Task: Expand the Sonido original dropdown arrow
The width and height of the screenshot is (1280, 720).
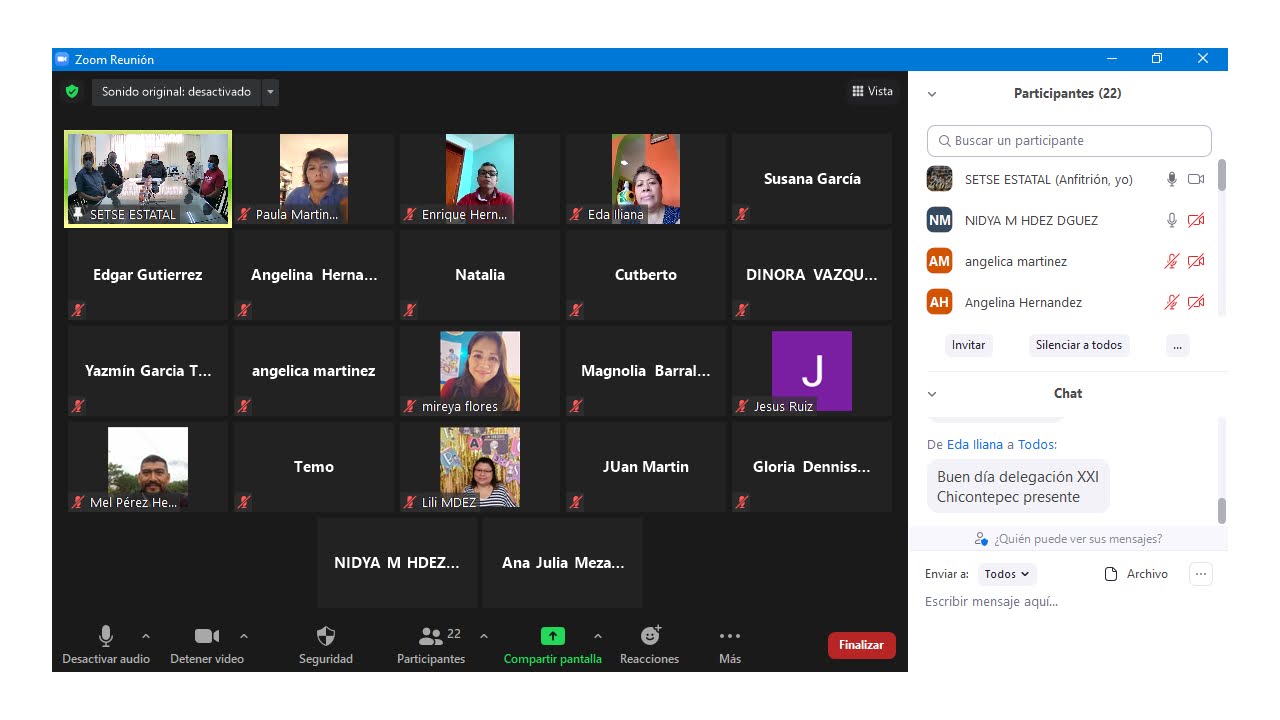Action: click(270, 92)
